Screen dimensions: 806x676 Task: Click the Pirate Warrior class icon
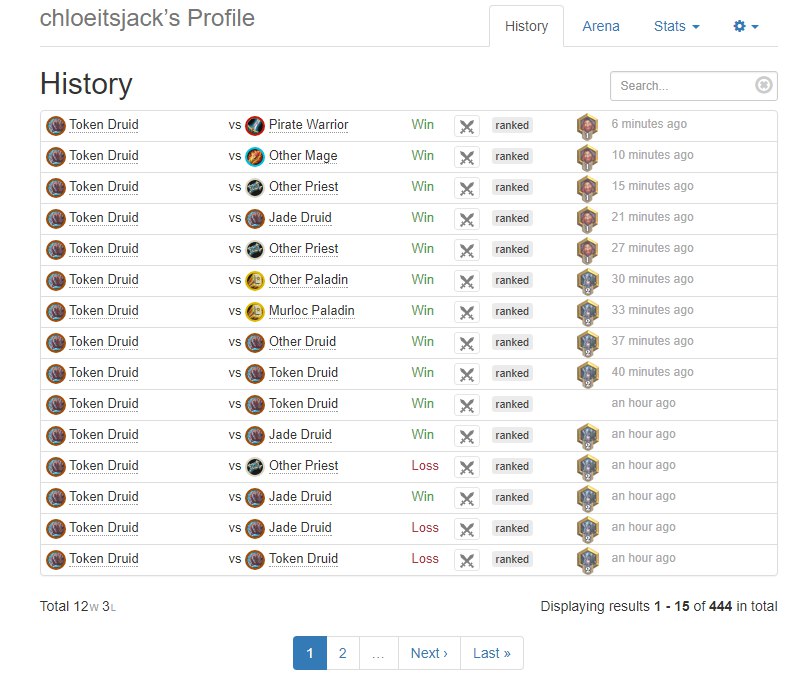point(255,125)
